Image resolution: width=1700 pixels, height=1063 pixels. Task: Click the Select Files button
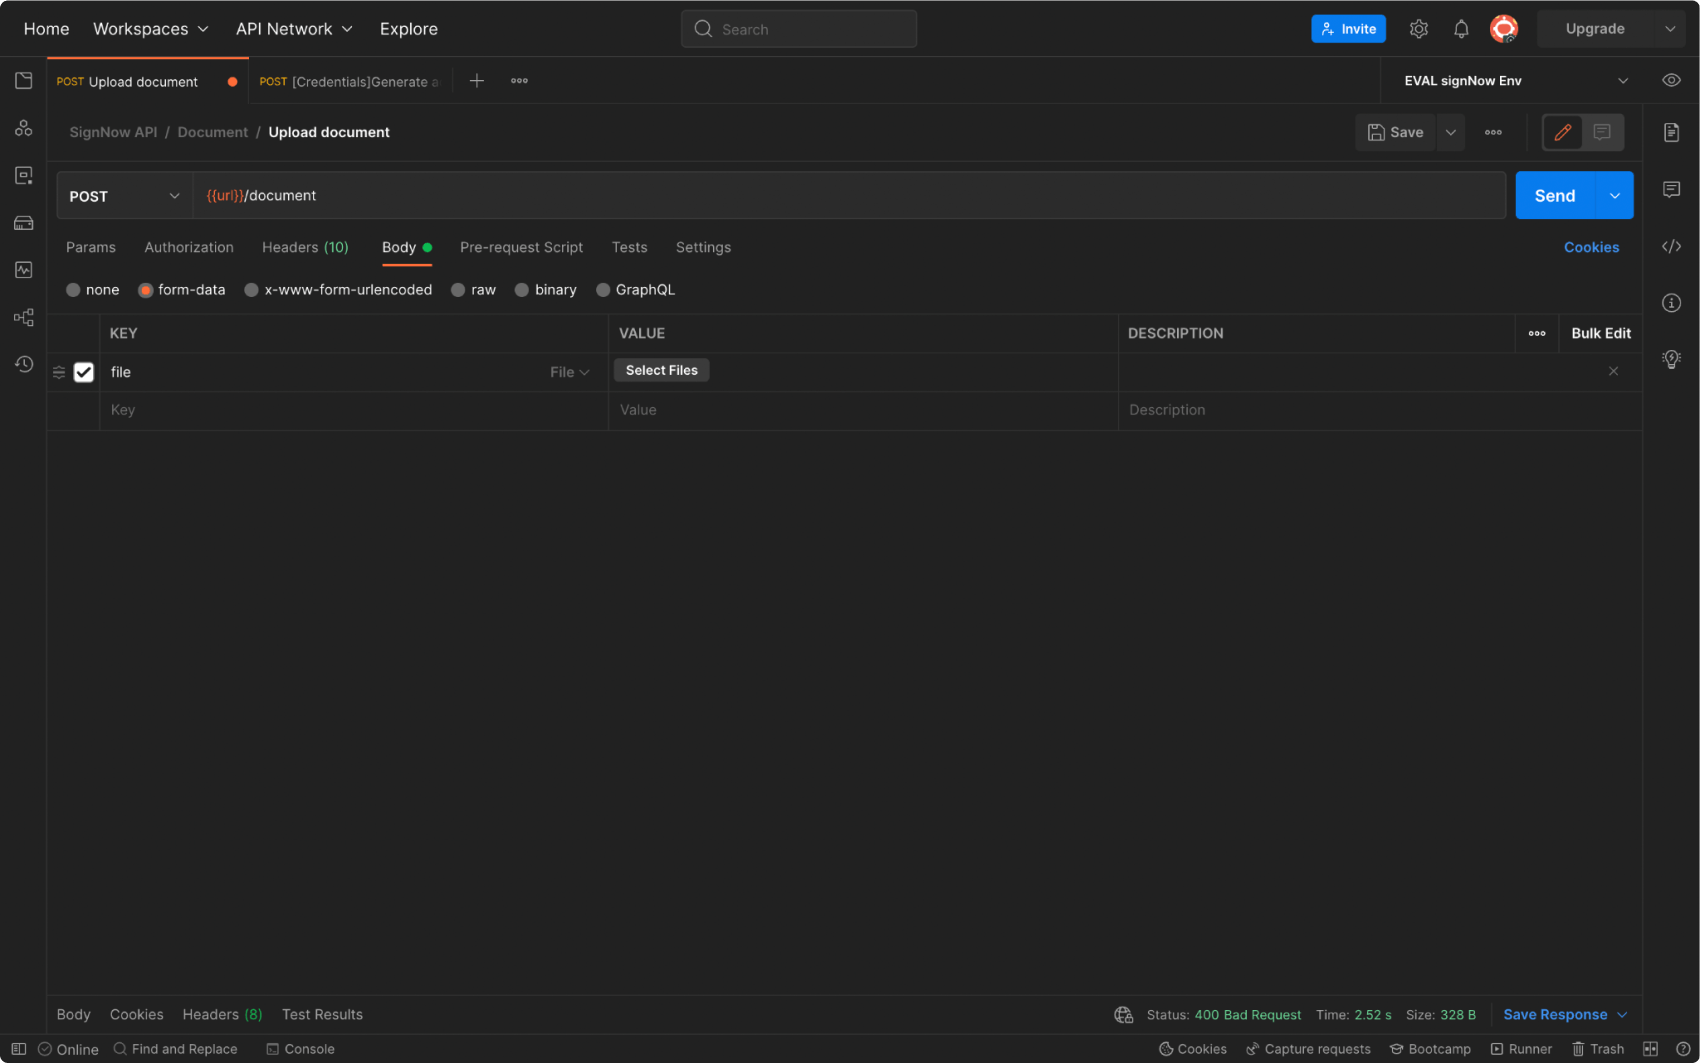(661, 370)
